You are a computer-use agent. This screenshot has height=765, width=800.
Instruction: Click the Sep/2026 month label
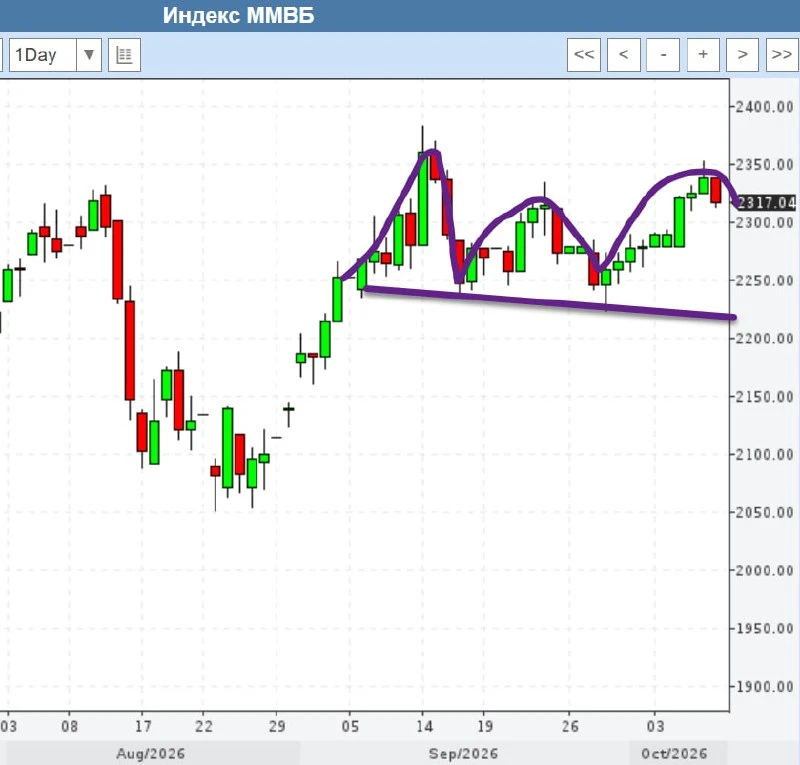tap(463, 754)
